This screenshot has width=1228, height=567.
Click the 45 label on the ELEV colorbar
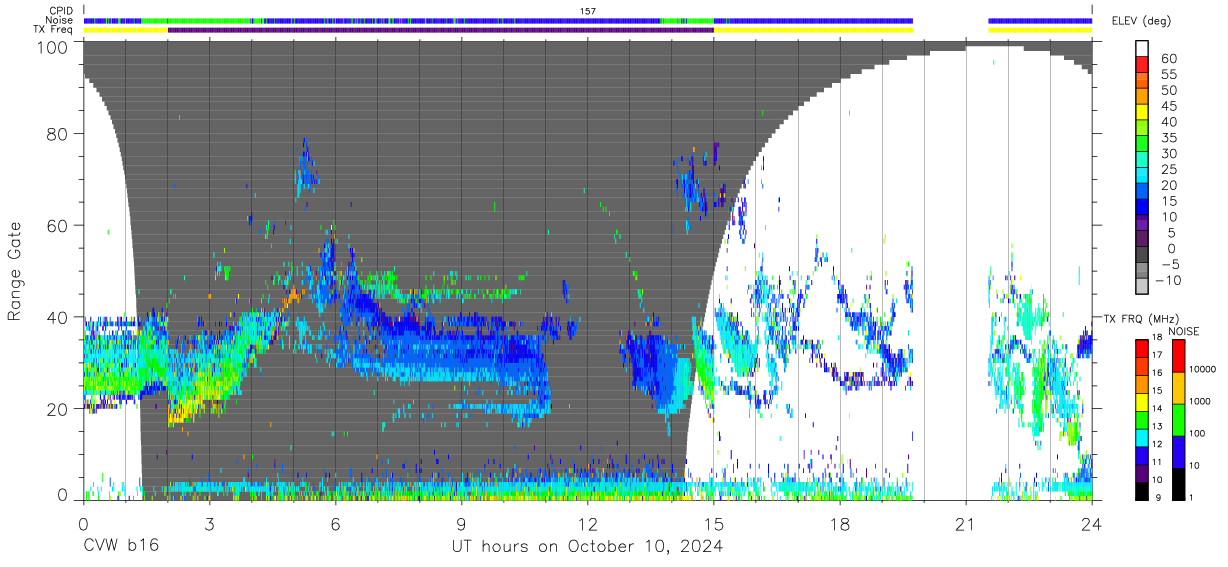(x=1167, y=105)
